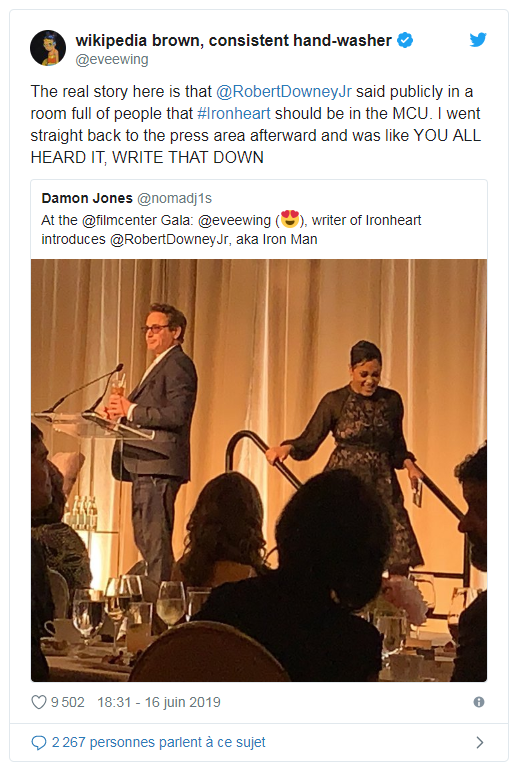
Task: Open the gala photo in the quoted tweet
Action: (259, 470)
